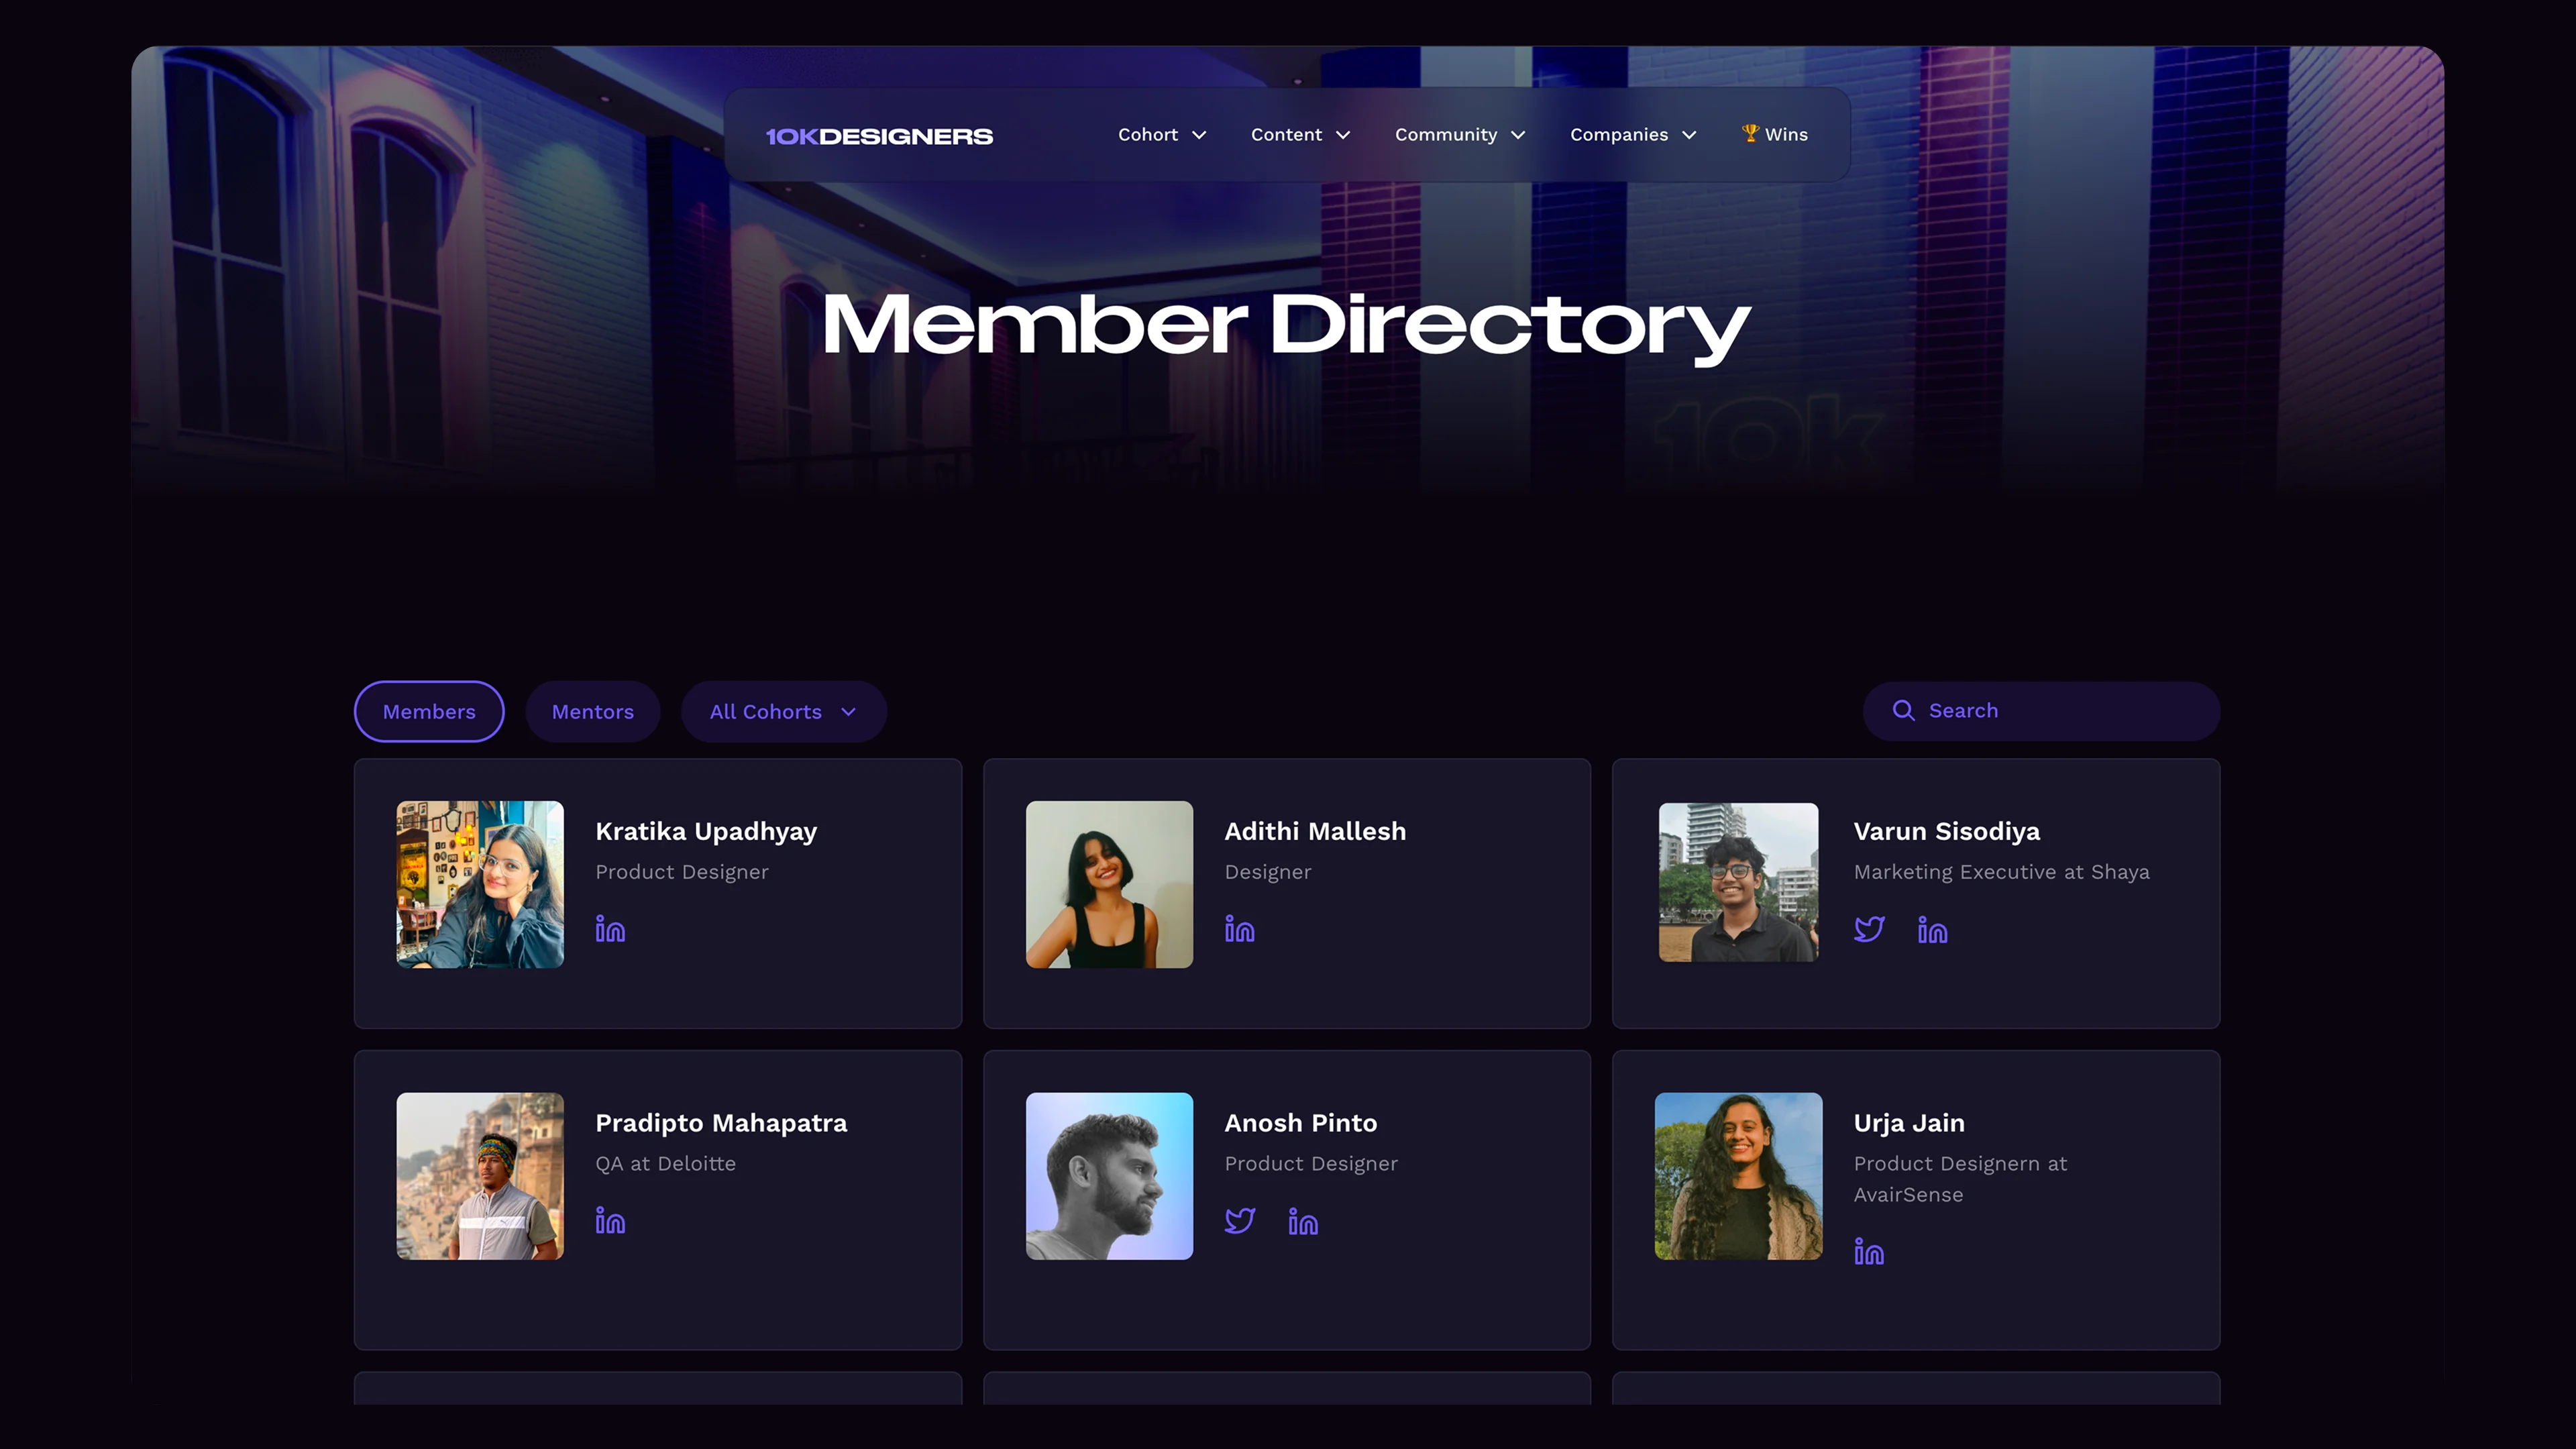Open the Content menu
This screenshot has width=2576, height=1449.
coord(1300,135)
